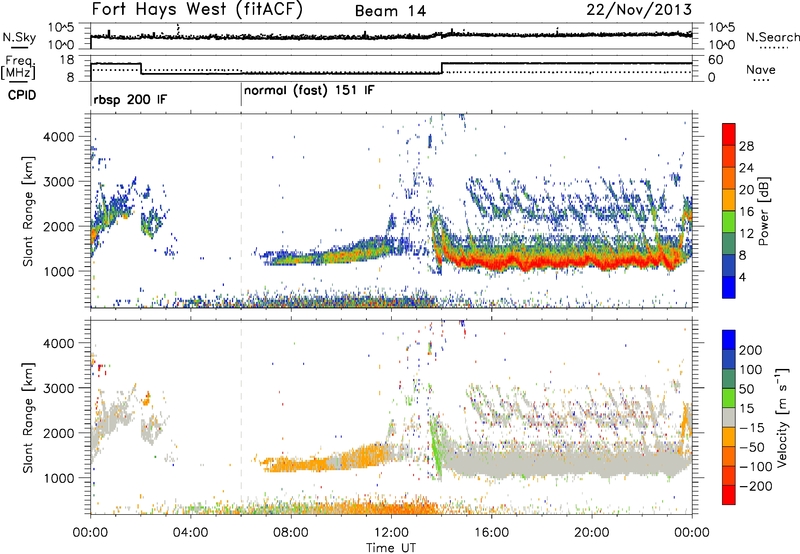Click the blue bottom of the power colorbar
Viewport: 800px width, 554px height.
[x=729, y=287]
